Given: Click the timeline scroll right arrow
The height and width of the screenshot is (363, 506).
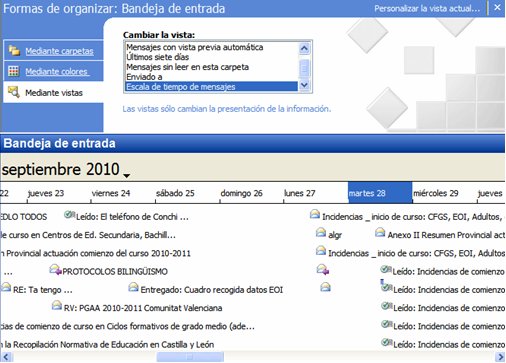Looking at the screenshot, I should [500, 357].
